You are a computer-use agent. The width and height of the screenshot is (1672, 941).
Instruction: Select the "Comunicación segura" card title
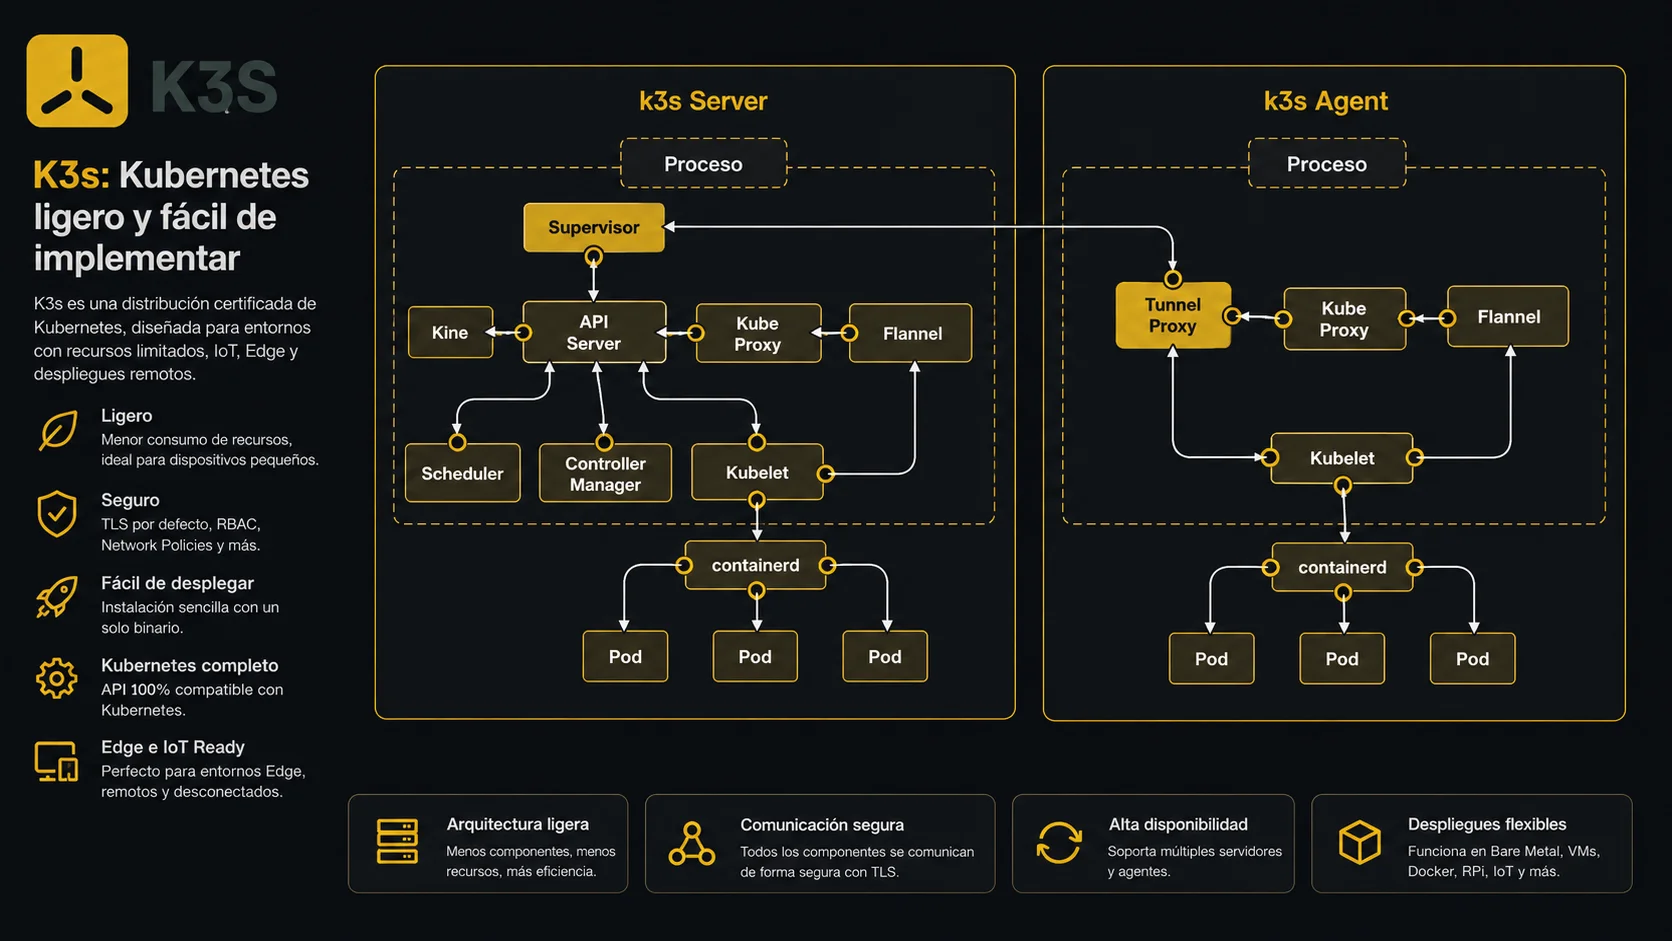click(x=822, y=824)
